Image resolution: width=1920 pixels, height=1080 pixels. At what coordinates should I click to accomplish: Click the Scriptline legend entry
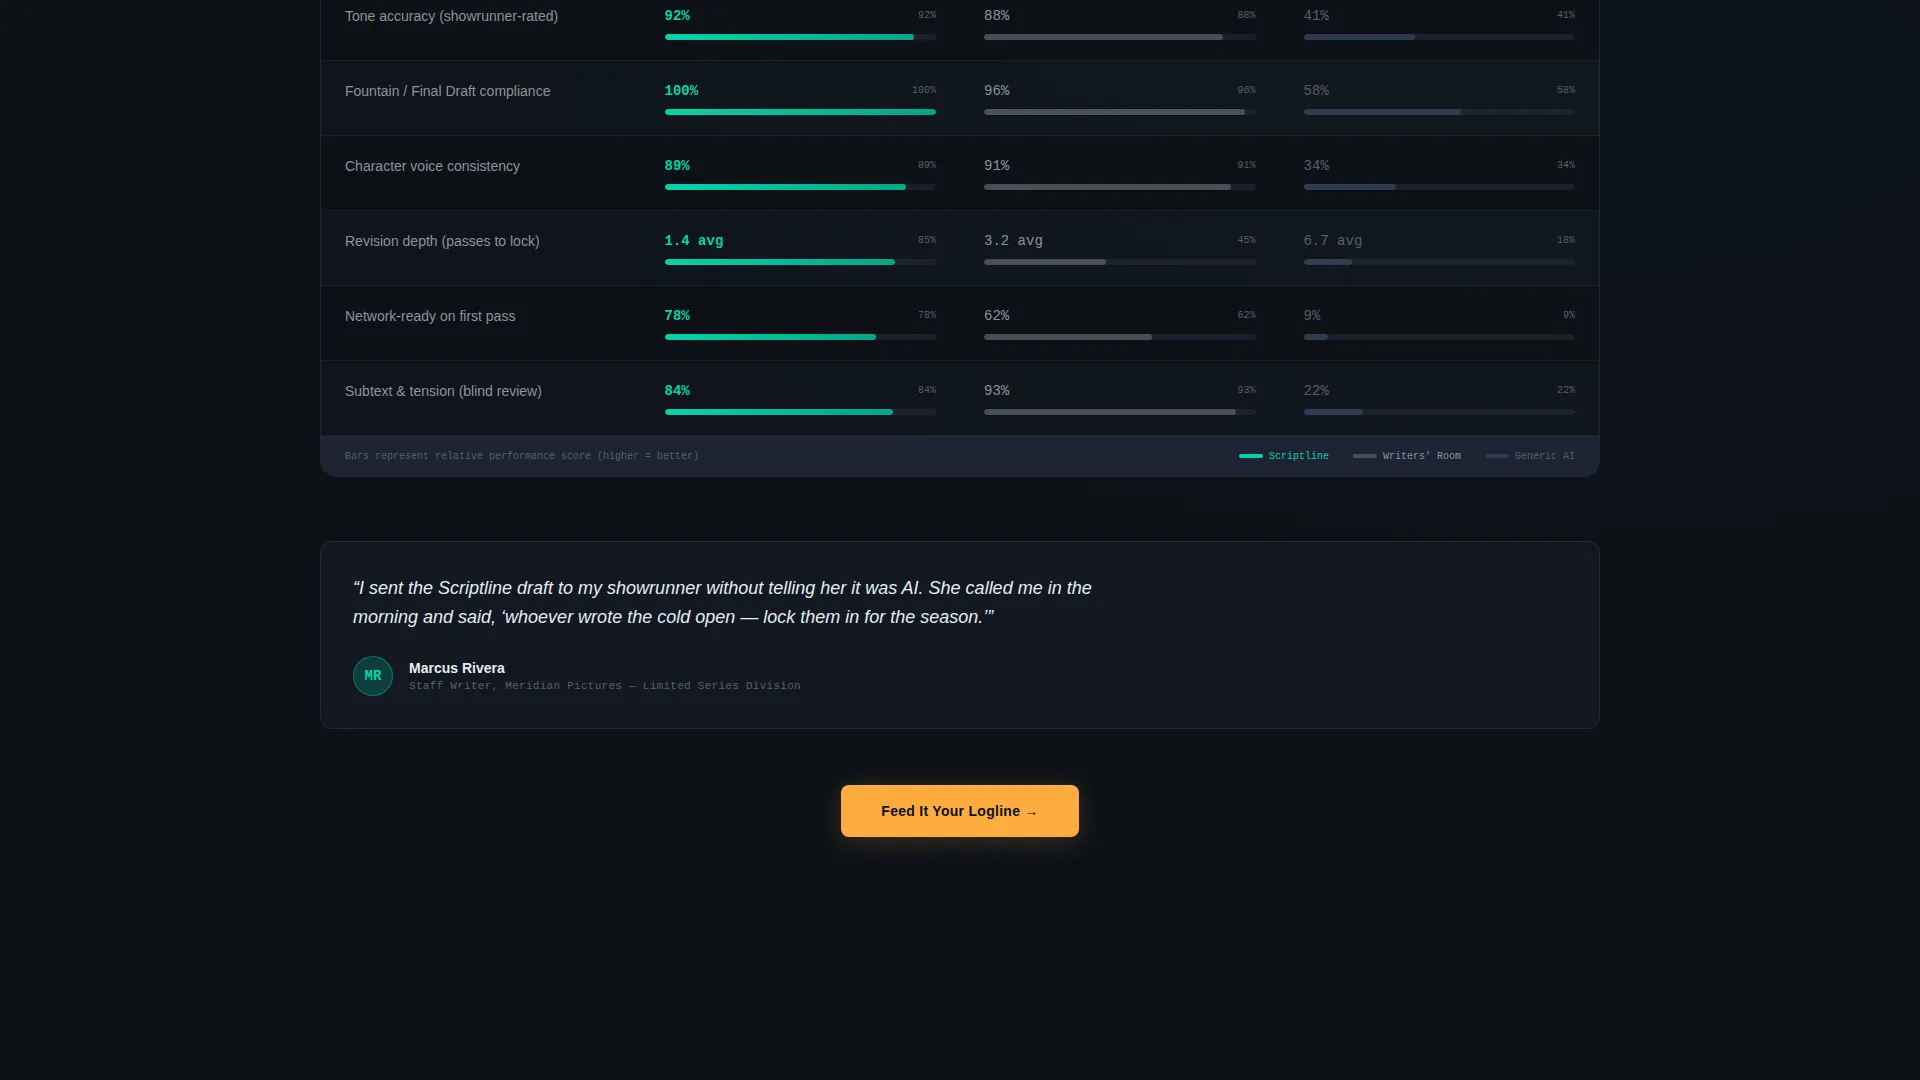click(x=1284, y=456)
